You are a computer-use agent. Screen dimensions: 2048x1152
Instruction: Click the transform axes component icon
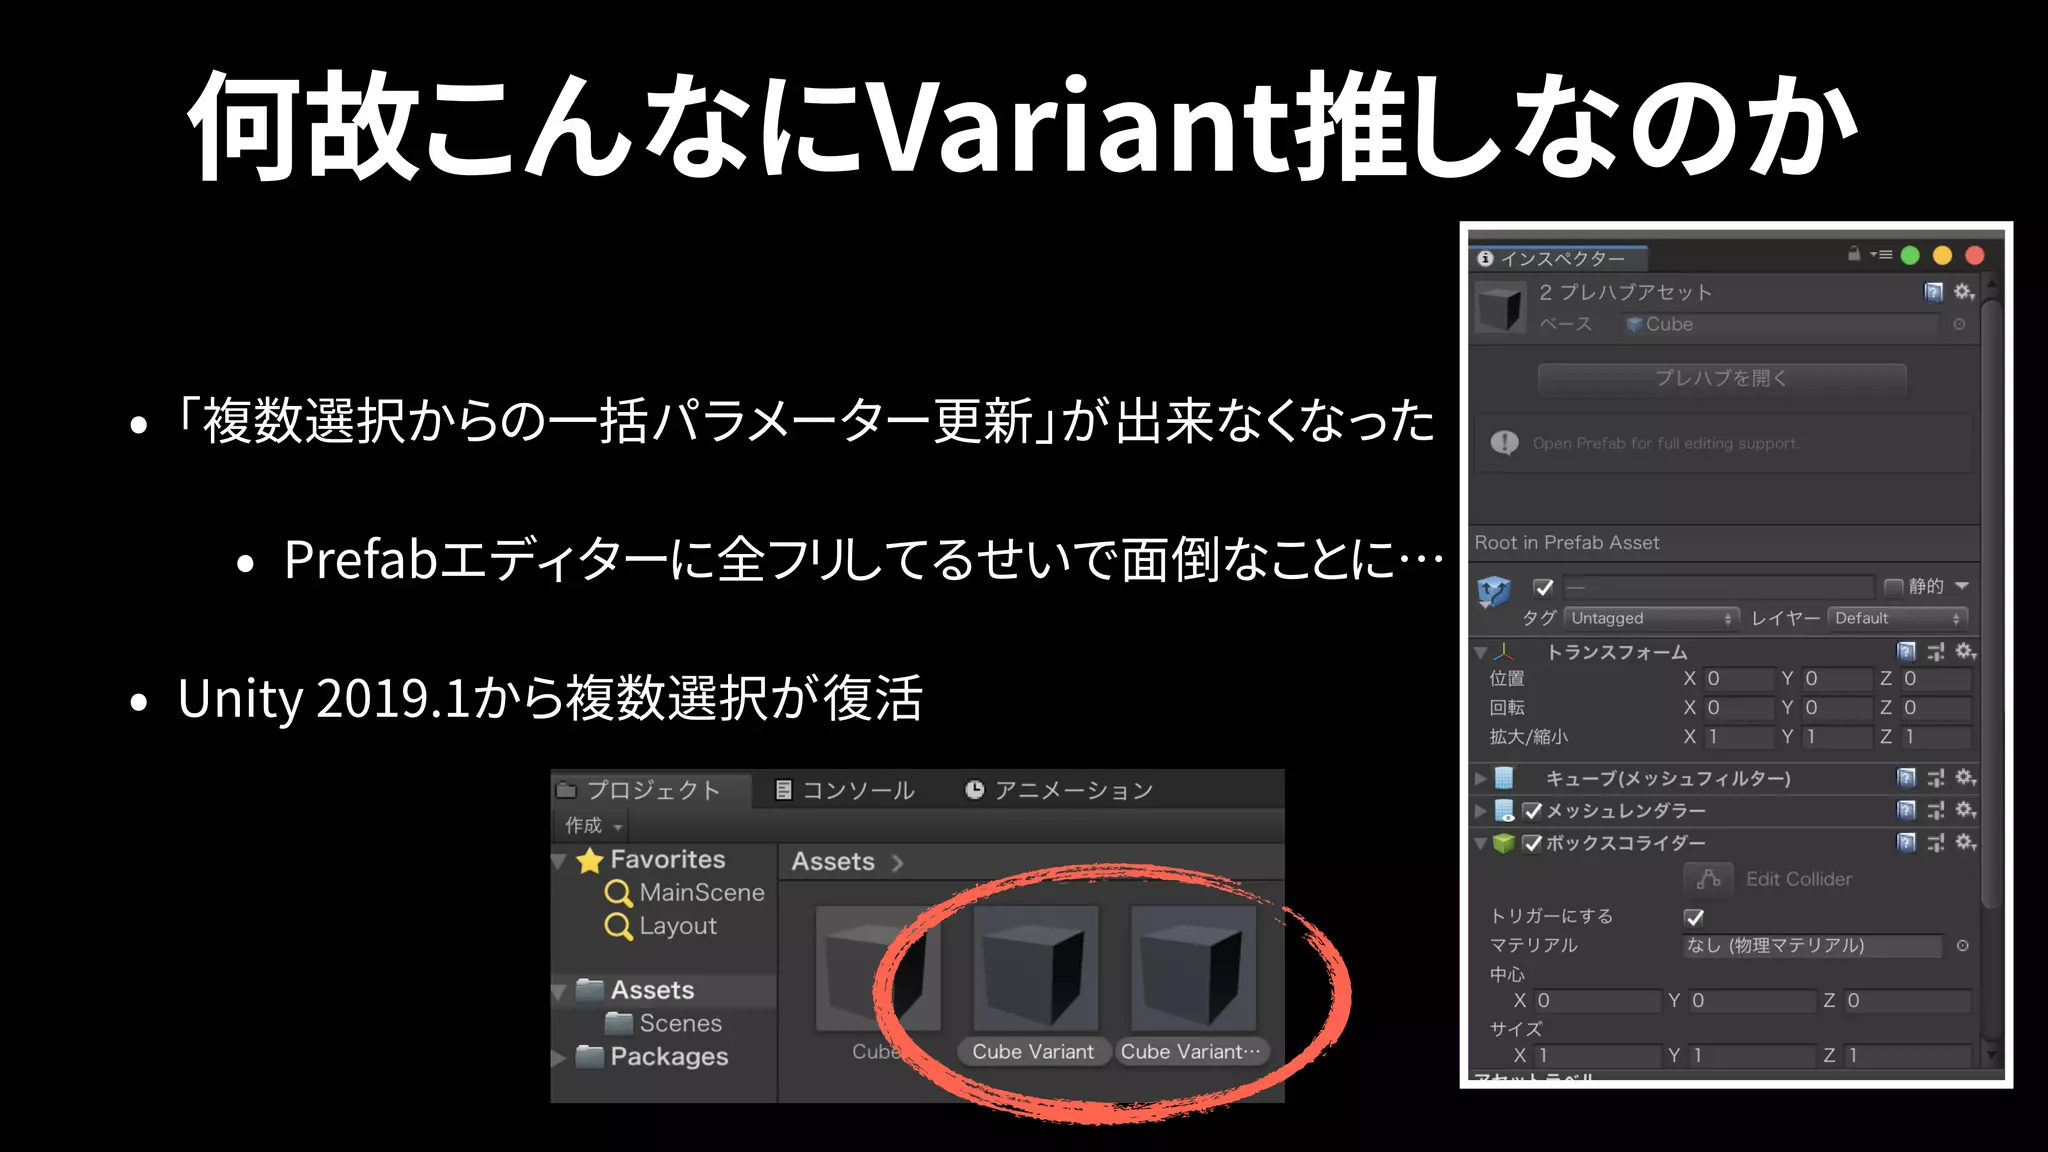coord(1504,652)
